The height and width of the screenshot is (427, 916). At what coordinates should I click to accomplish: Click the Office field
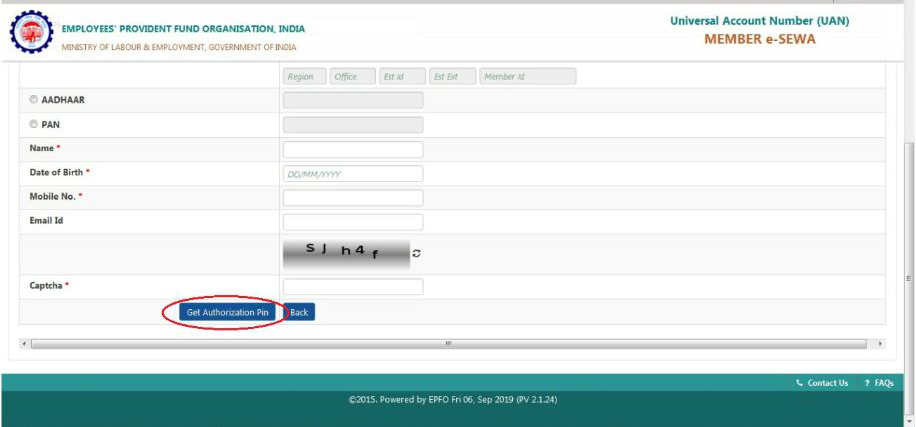click(x=352, y=77)
